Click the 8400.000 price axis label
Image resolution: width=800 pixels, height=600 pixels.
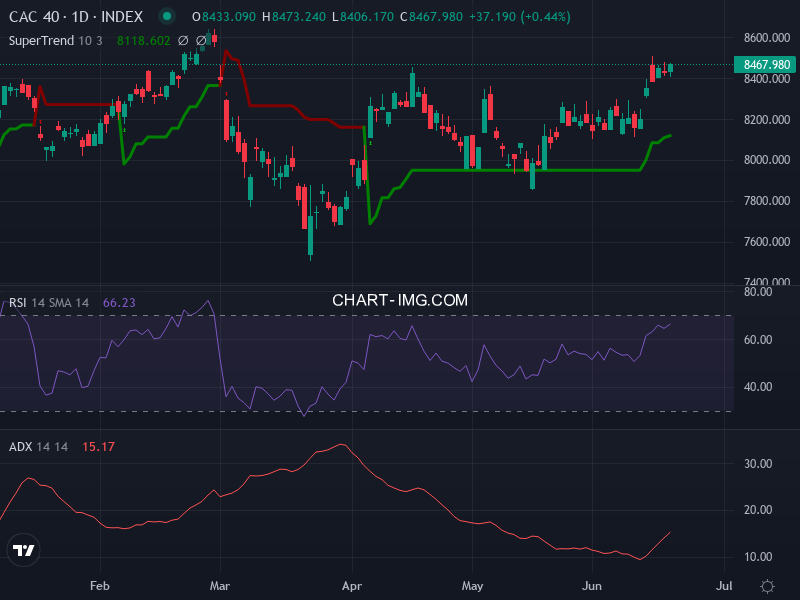click(x=767, y=79)
